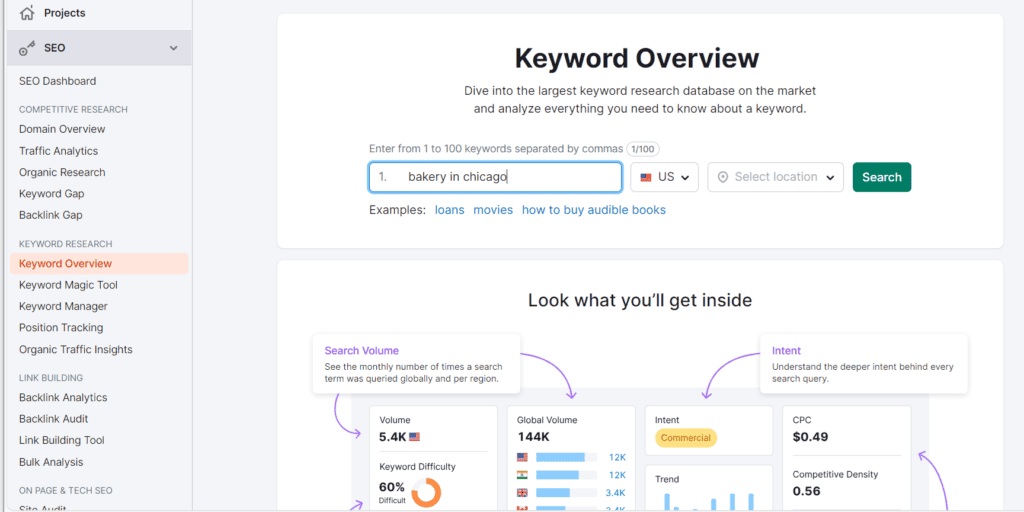Click the Projects home icon
This screenshot has height=512, width=1024.
coord(27,12)
